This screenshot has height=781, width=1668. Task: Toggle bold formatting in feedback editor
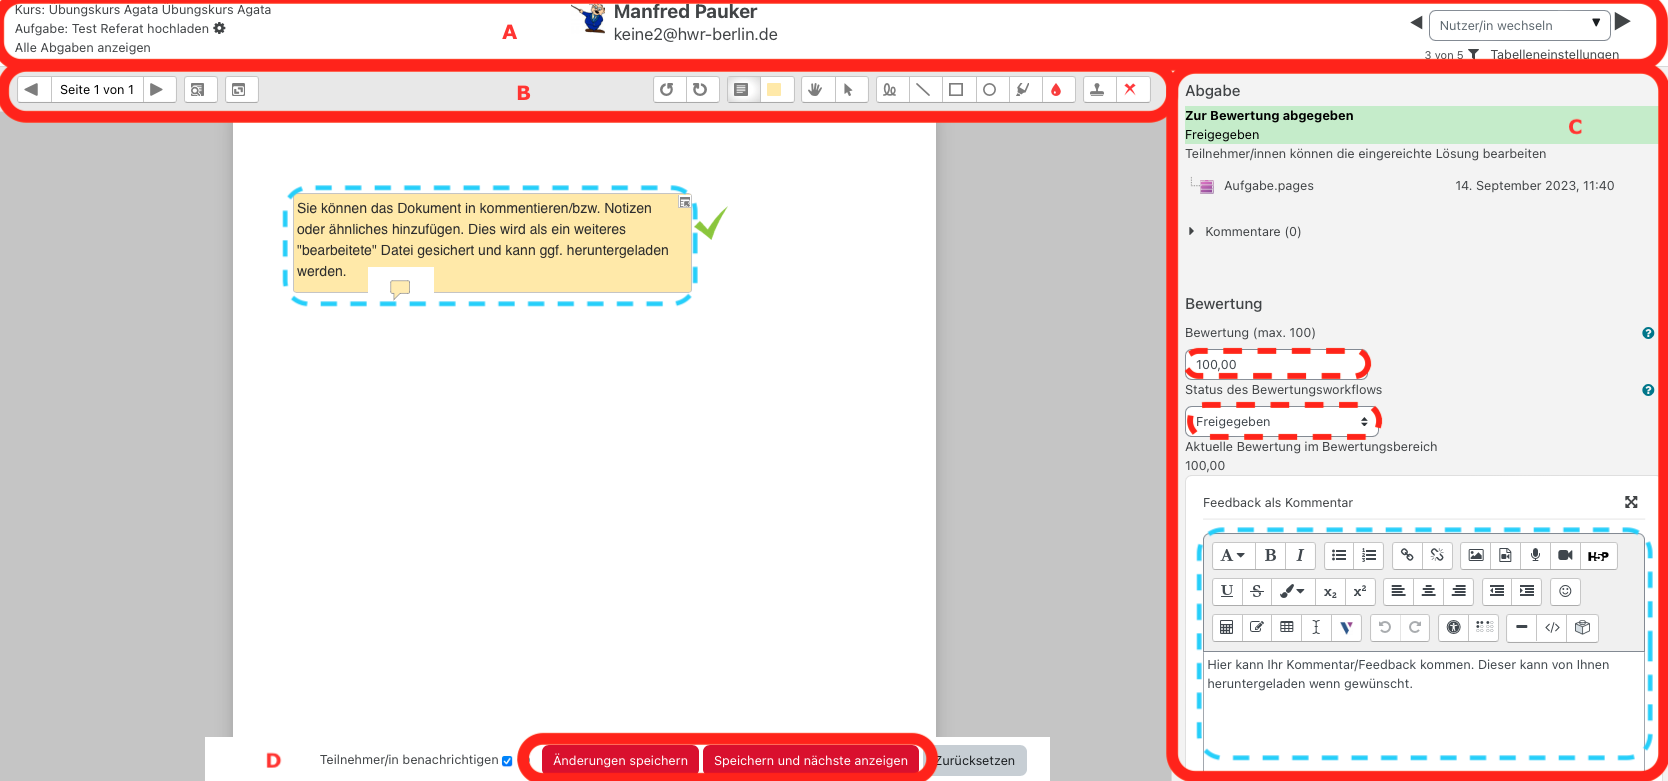point(1270,555)
